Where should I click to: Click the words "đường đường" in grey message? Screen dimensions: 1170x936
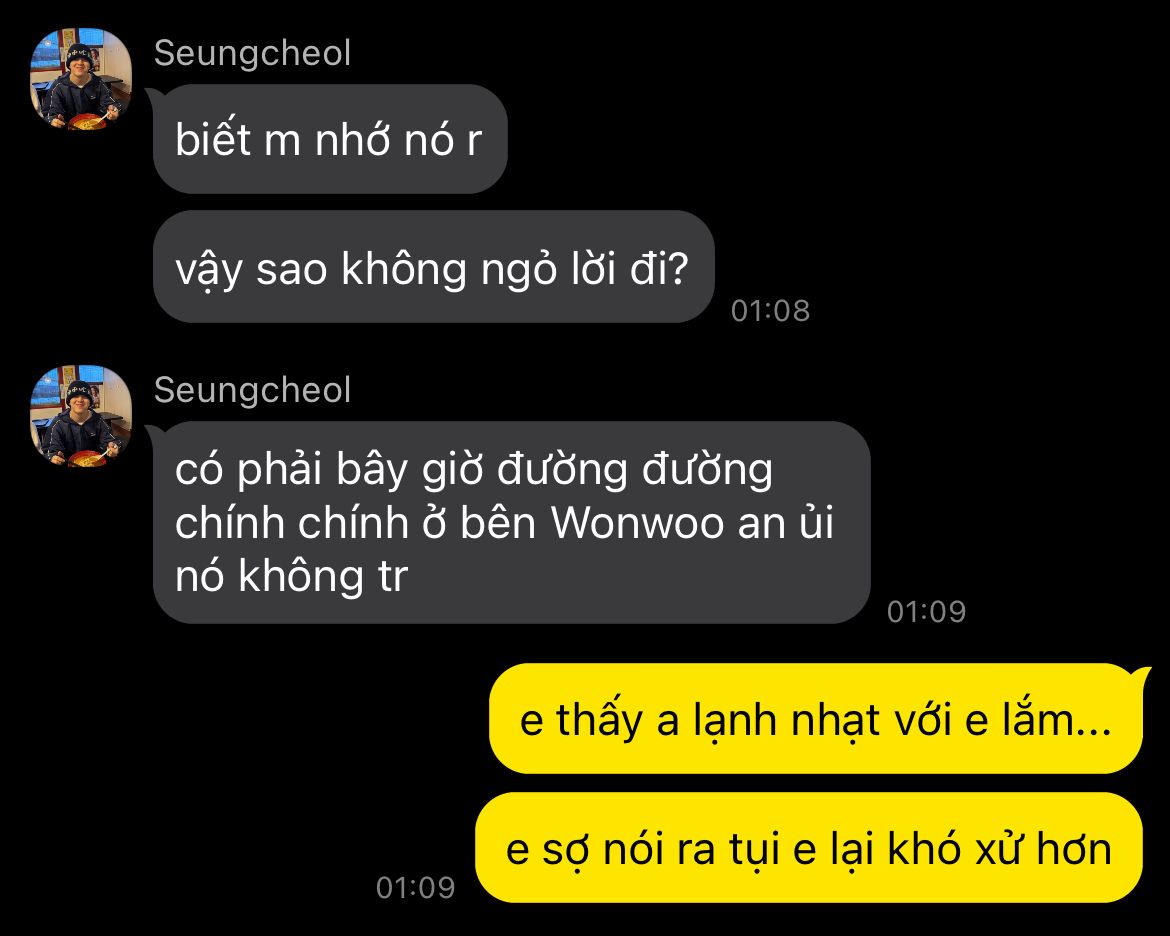point(635,470)
